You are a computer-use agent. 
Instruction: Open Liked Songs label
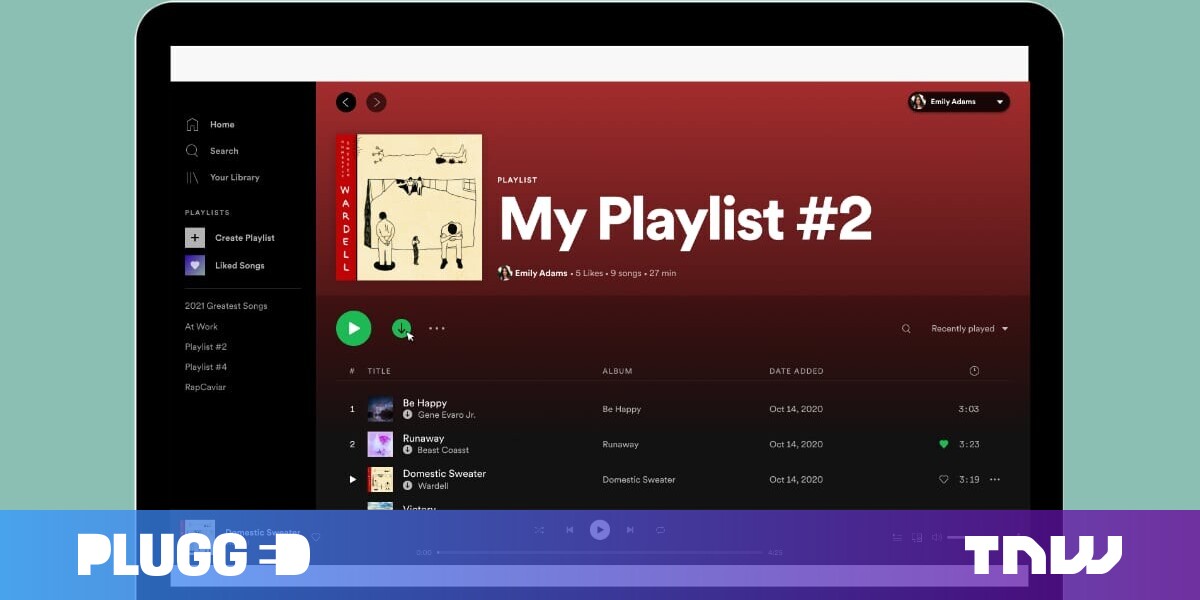[x=240, y=266]
